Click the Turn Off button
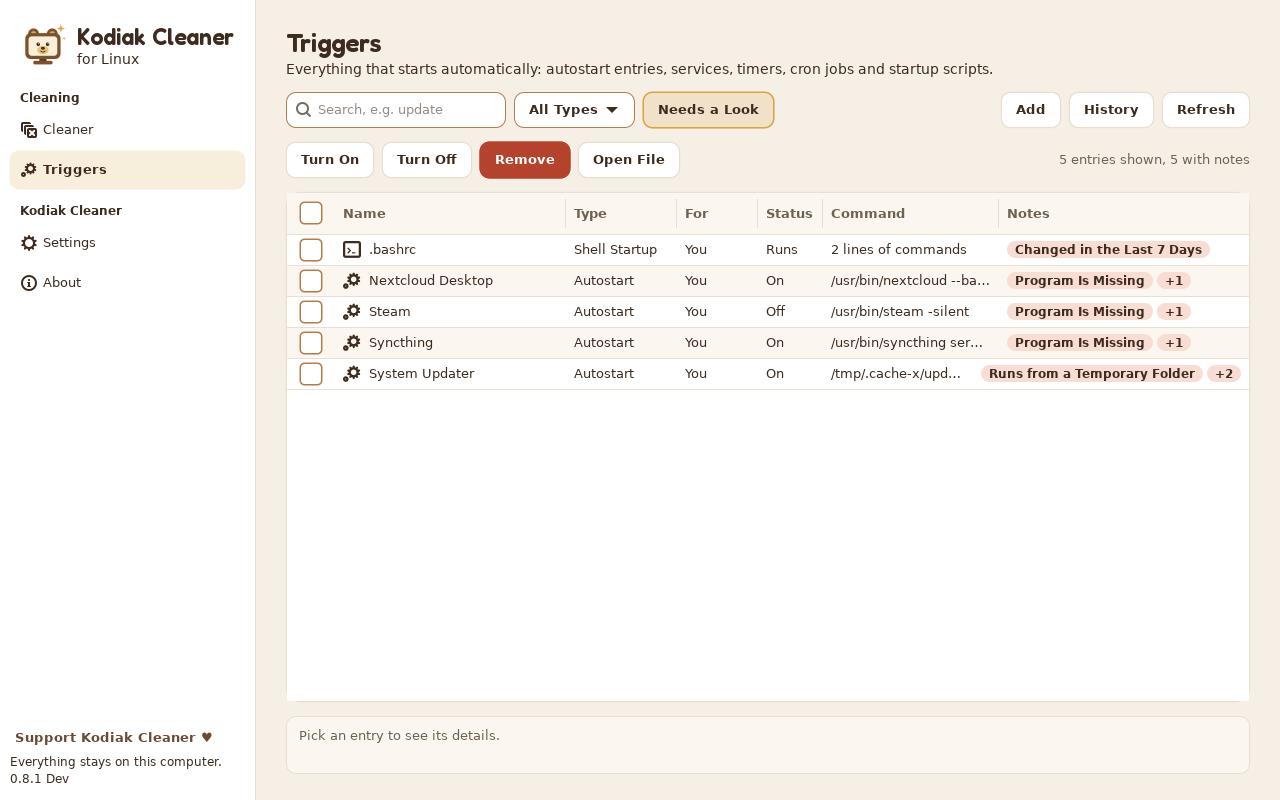This screenshot has width=1280, height=800. (x=427, y=160)
